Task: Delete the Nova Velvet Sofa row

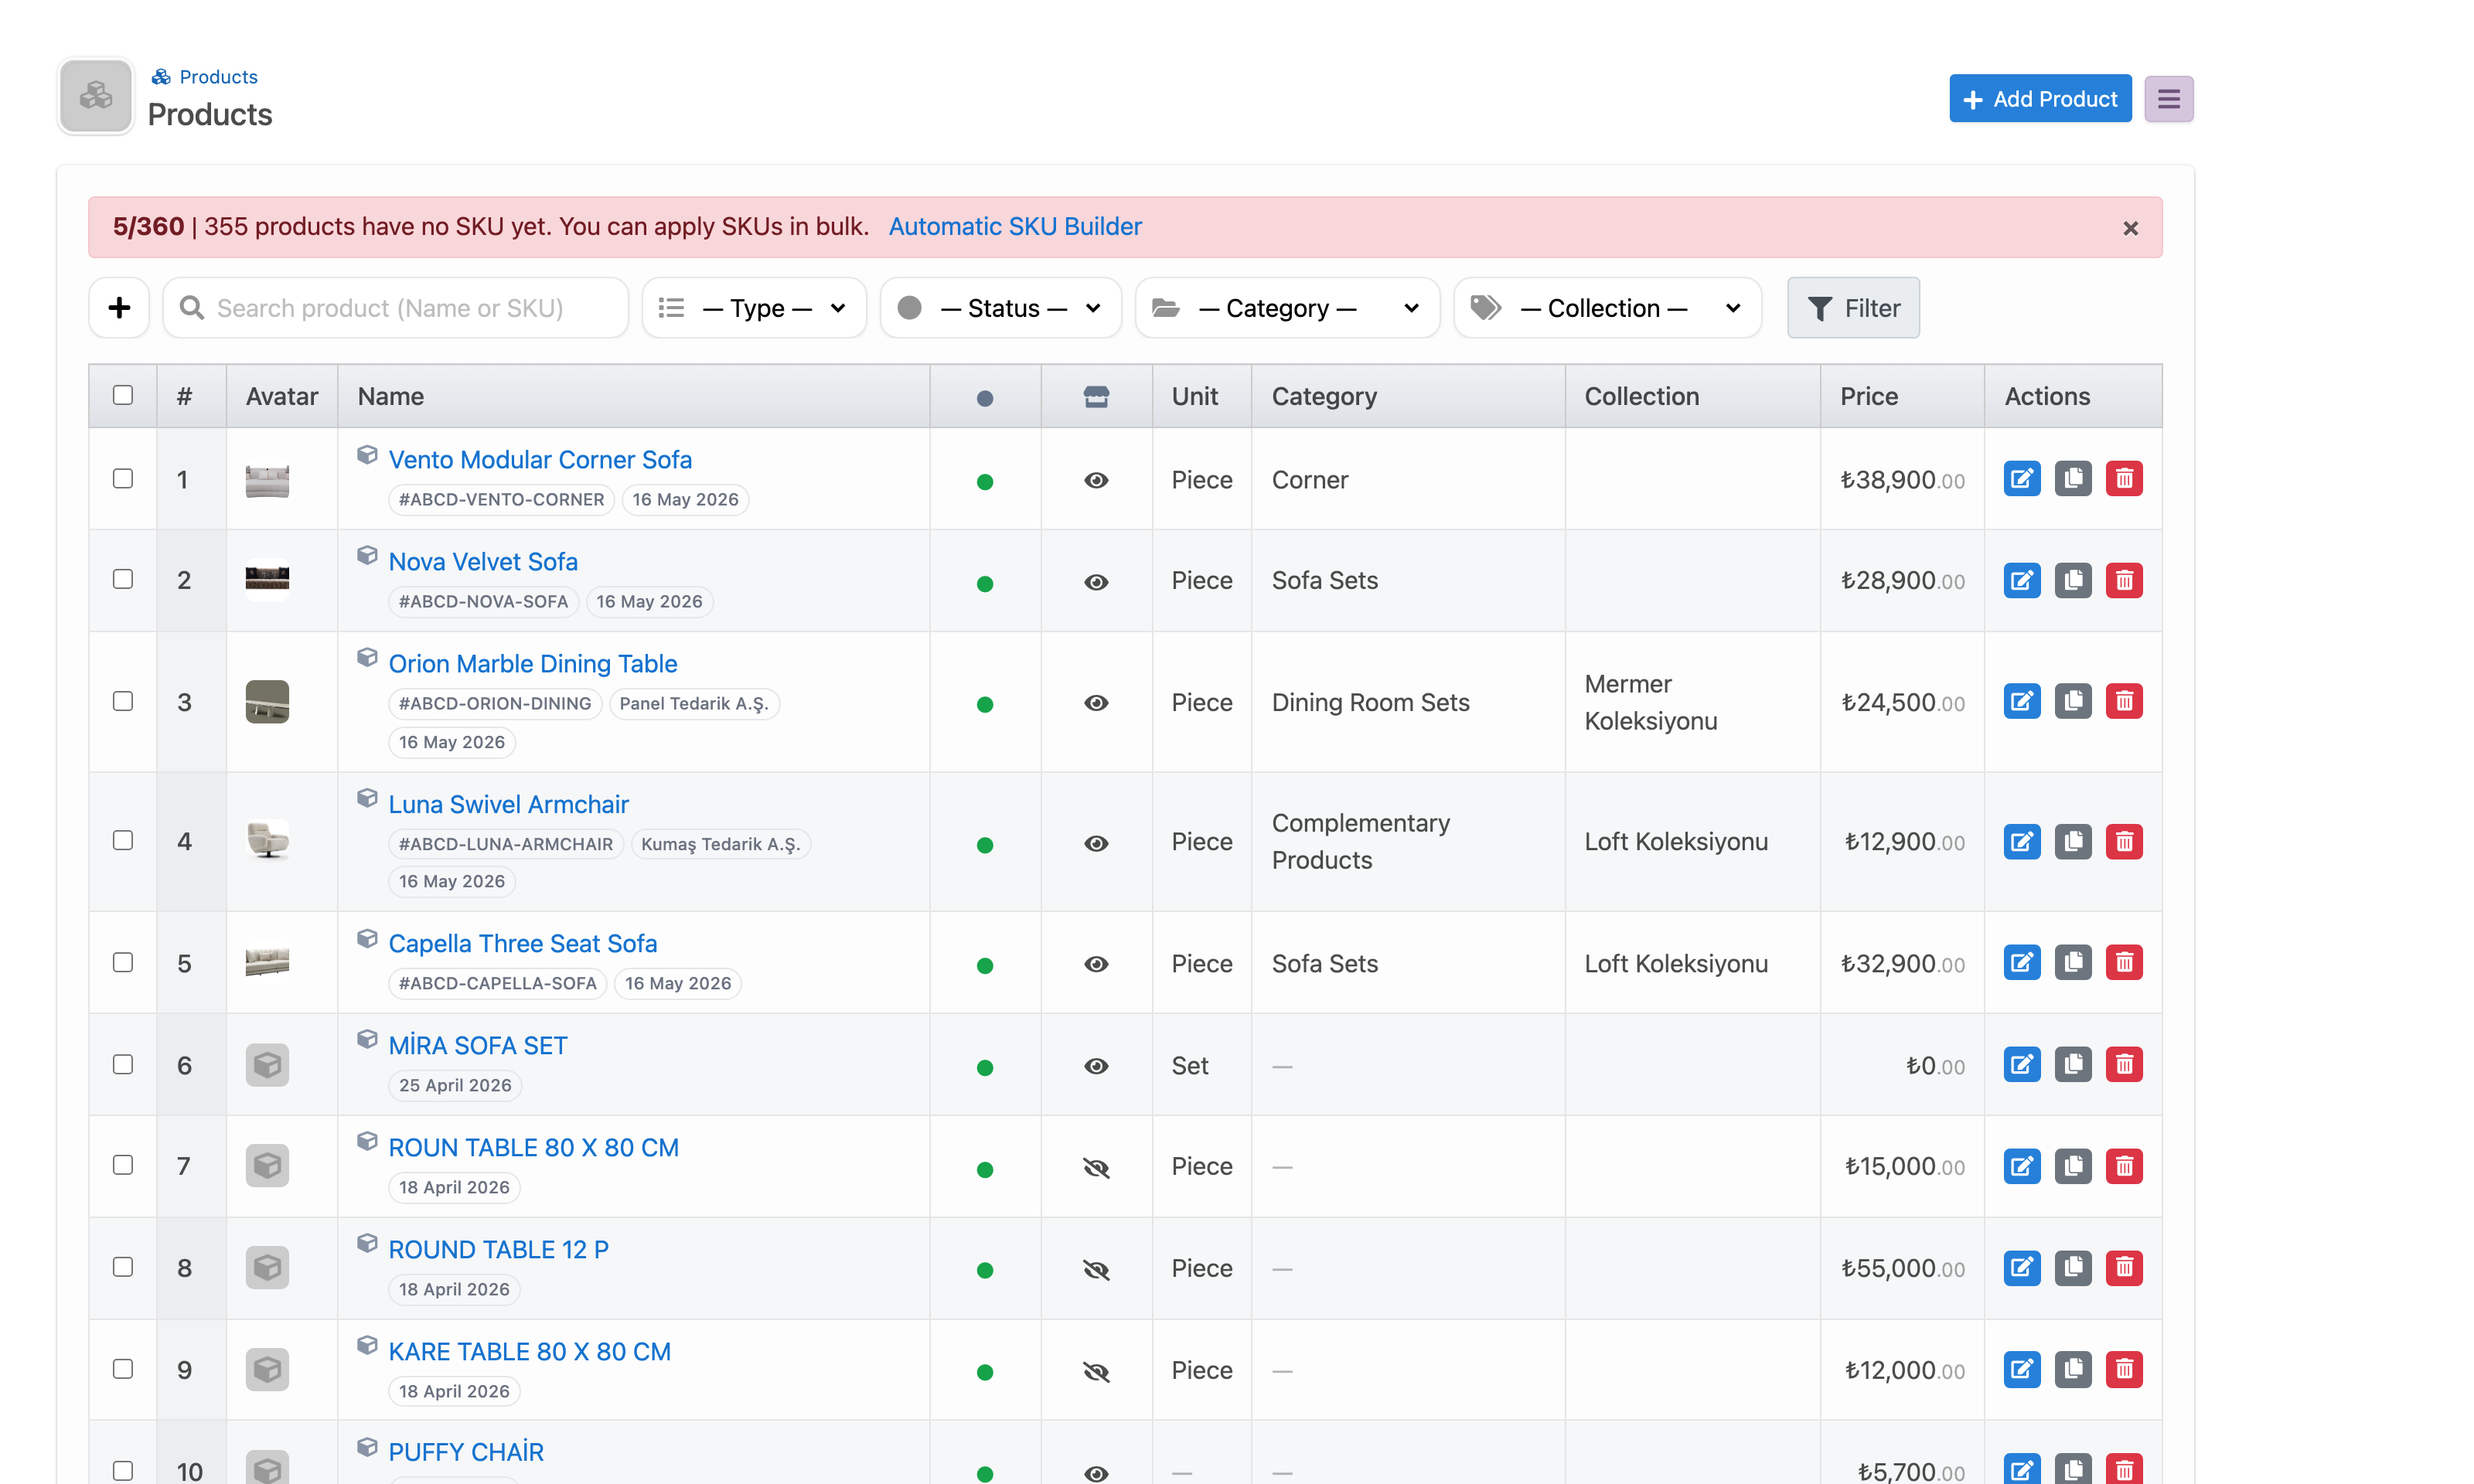Action: (x=2123, y=580)
